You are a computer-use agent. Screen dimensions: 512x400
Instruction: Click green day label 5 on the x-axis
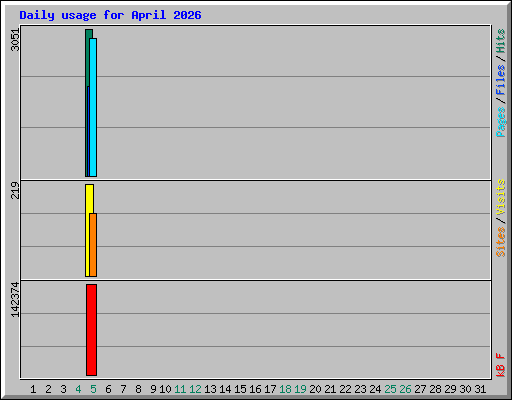coord(93,389)
